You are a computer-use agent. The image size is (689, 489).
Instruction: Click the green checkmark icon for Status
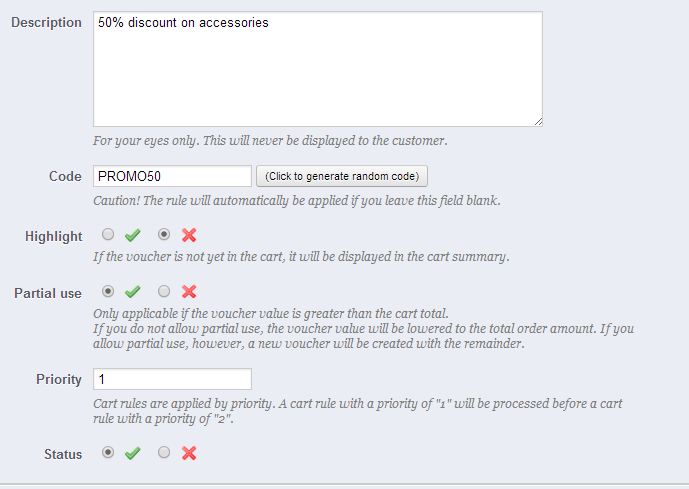pyautogui.click(x=133, y=453)
